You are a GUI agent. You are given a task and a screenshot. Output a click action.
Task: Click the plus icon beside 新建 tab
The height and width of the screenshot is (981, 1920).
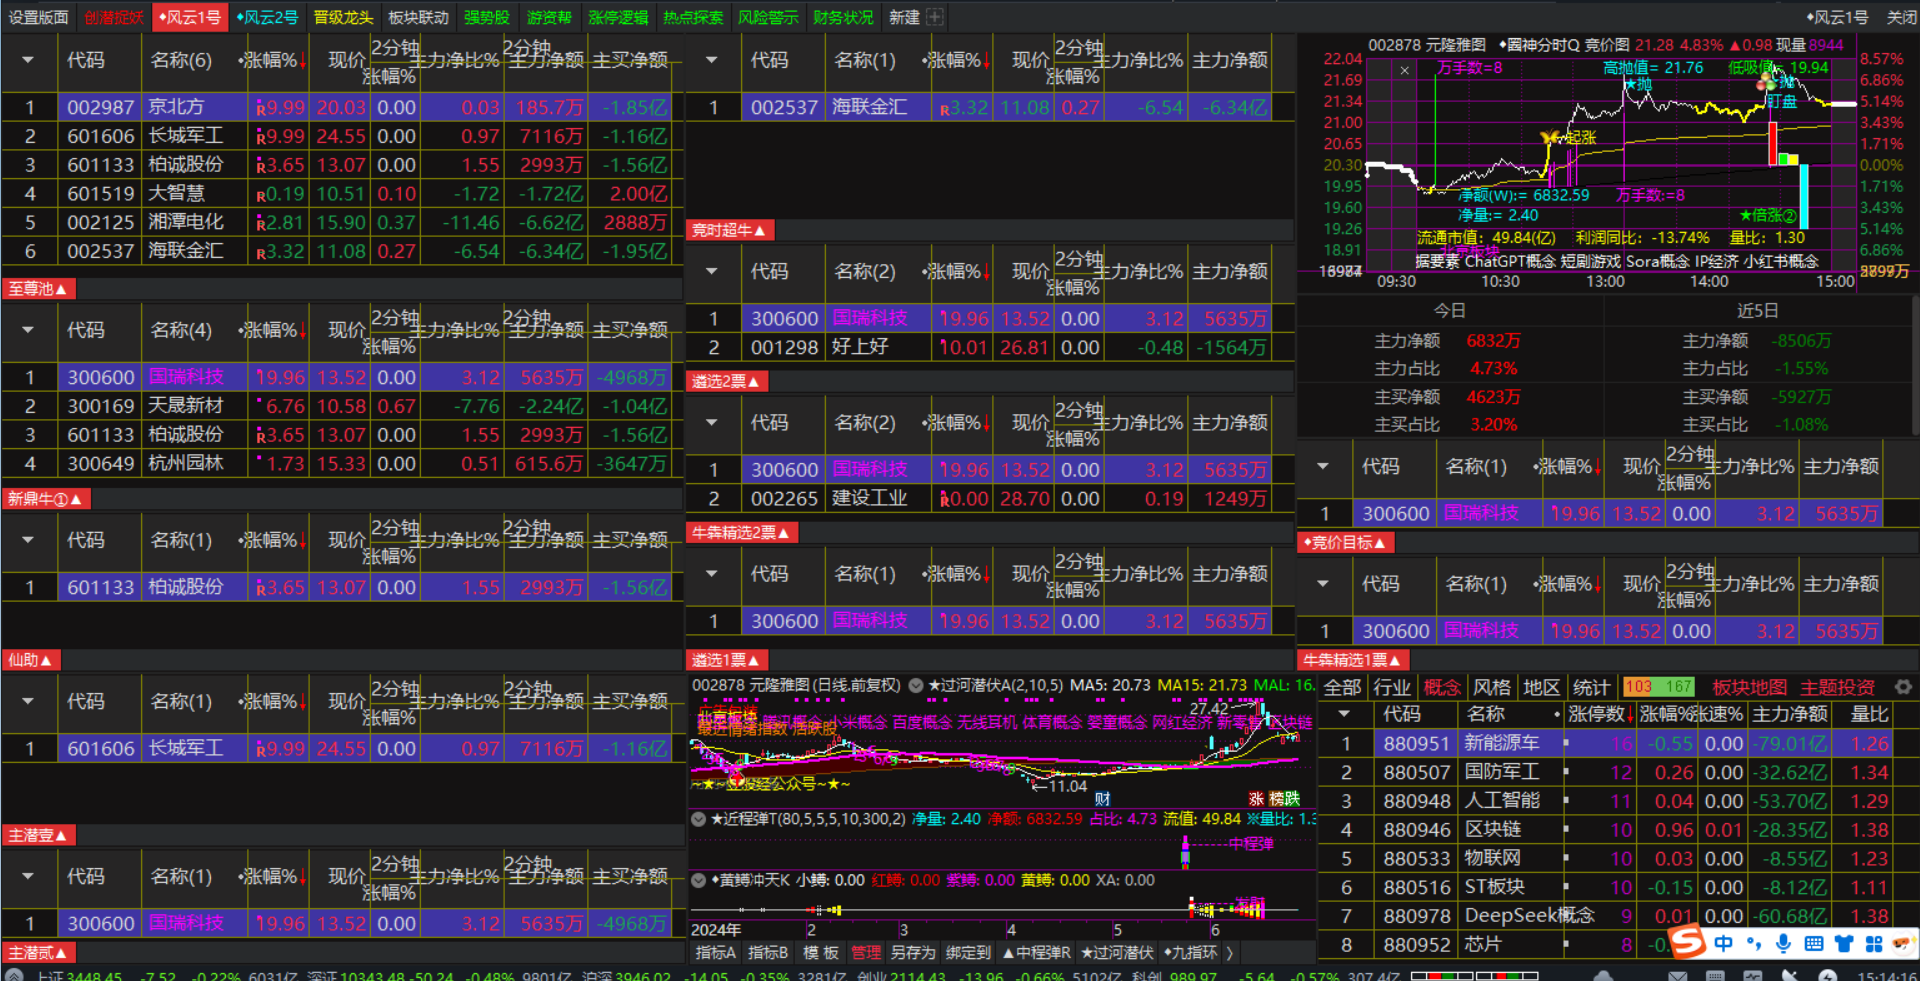point(935,17)
